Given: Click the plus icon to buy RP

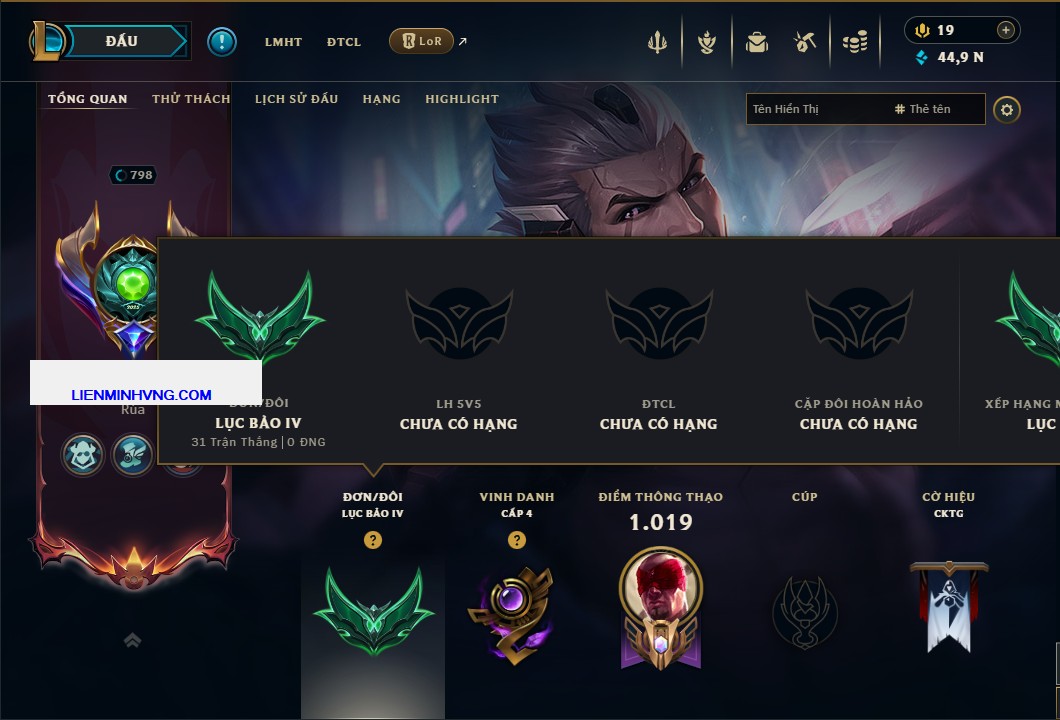Looking at the screenshot, I should tap(1005, 30).
